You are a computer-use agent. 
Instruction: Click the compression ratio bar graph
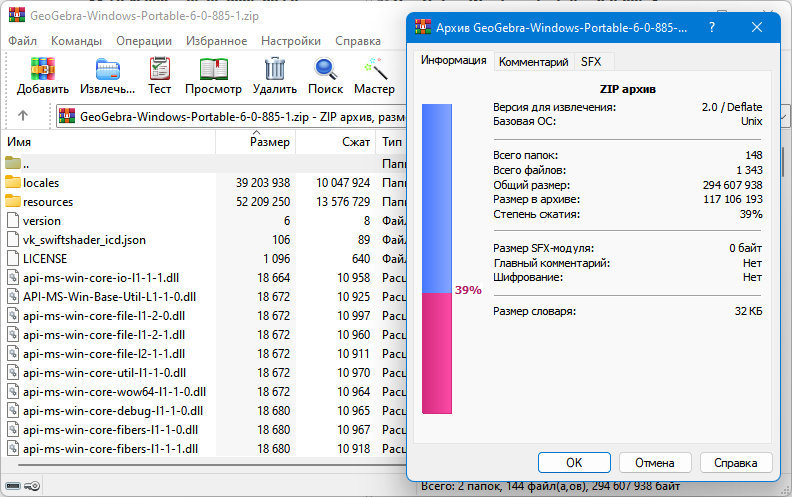pyautogui.click(x=437, y=259)
